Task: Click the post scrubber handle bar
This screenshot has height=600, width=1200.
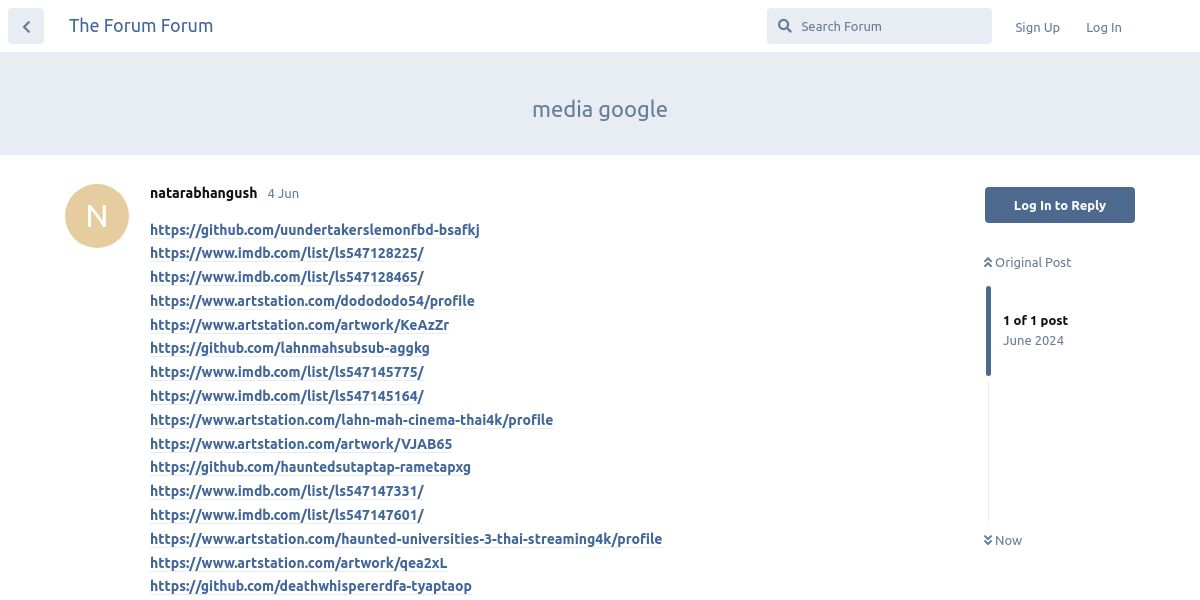Action: [988, 331]
